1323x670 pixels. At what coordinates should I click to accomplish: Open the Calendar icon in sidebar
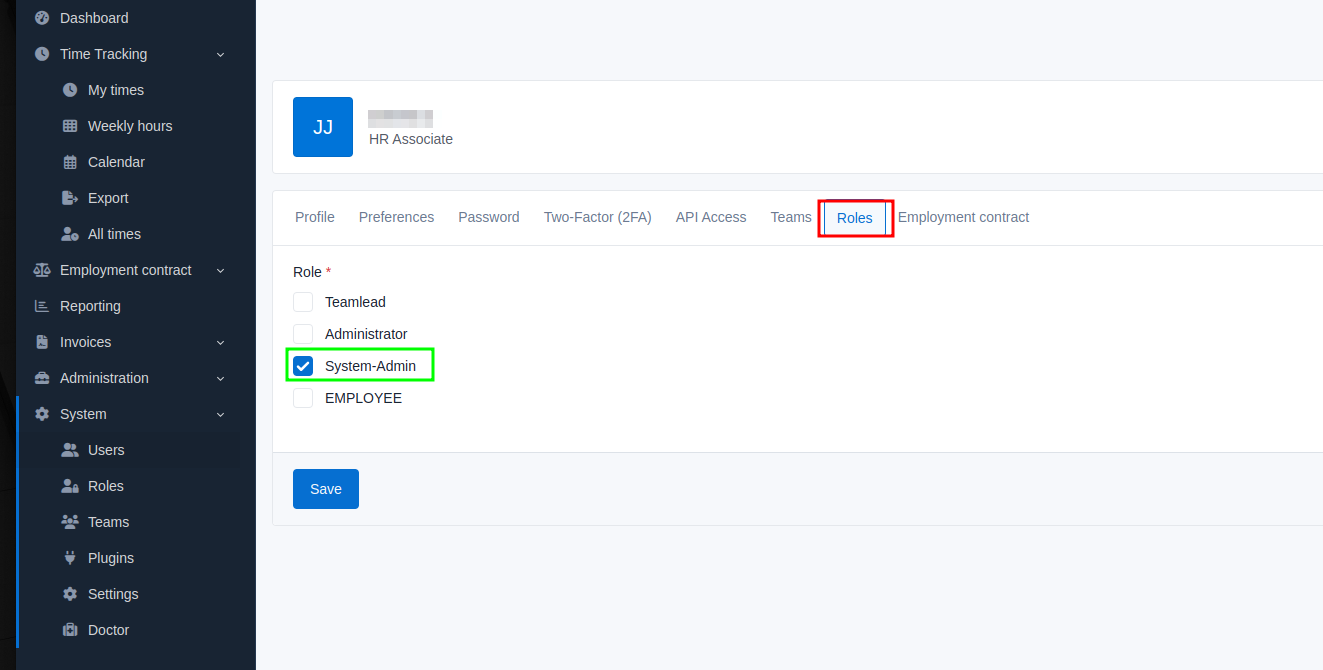point(70,162)
